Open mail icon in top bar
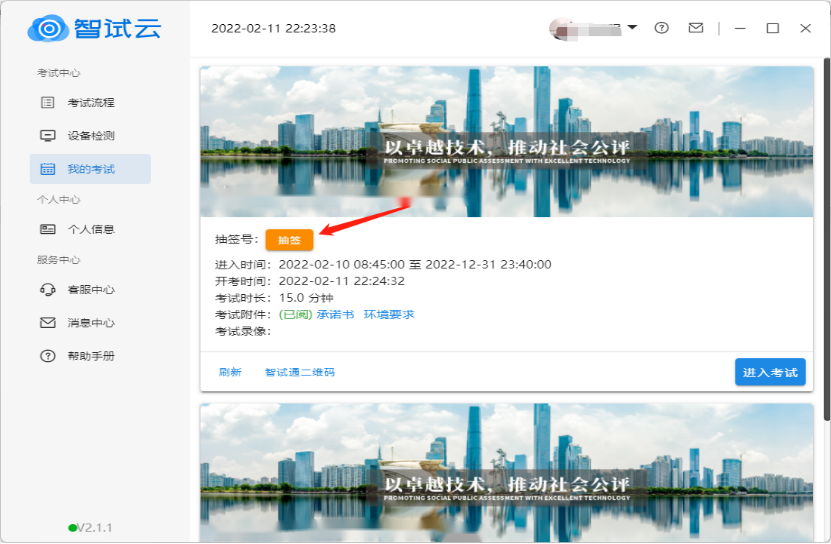 click(696, 28)
